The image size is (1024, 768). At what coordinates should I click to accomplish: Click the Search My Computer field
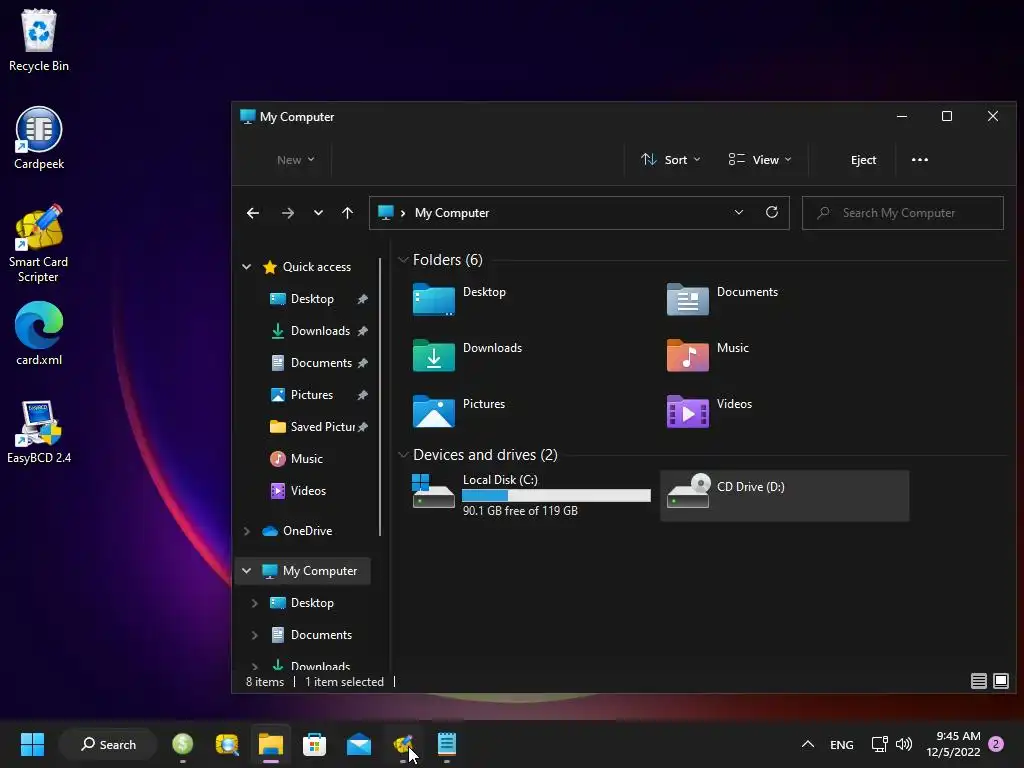click(903, 213)
